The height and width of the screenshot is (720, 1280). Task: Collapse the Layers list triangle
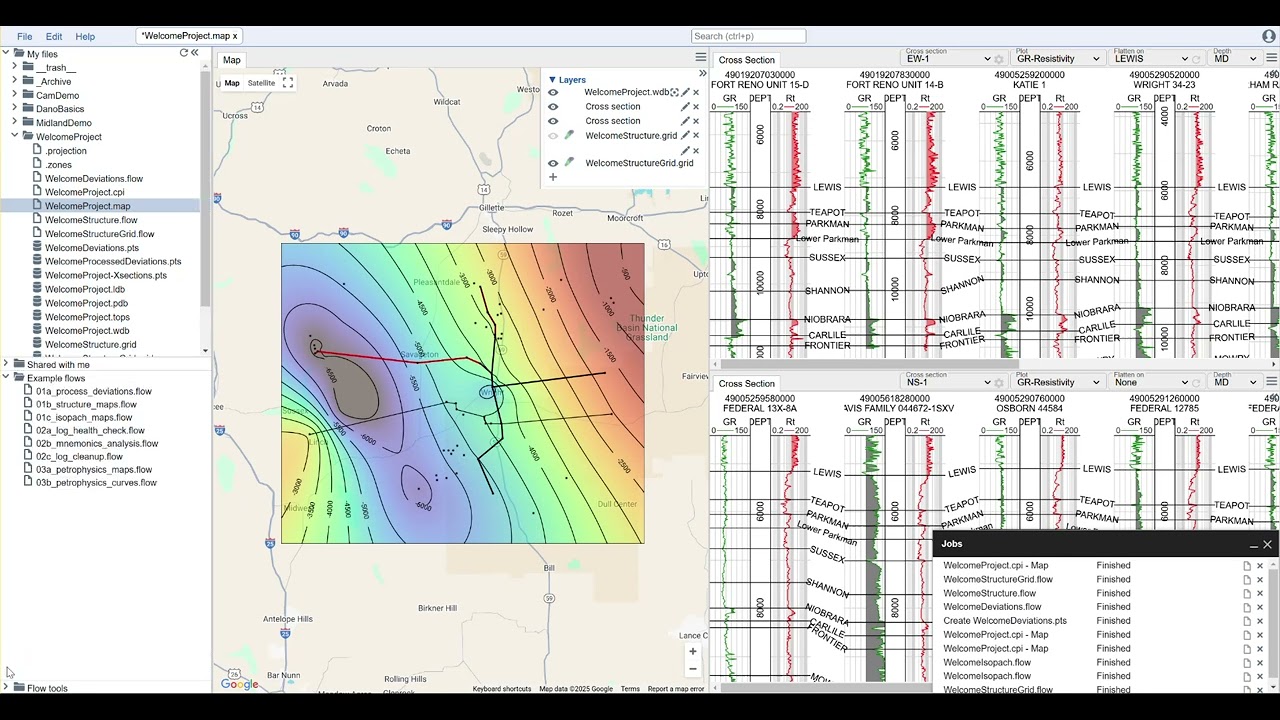click(552, 80)
